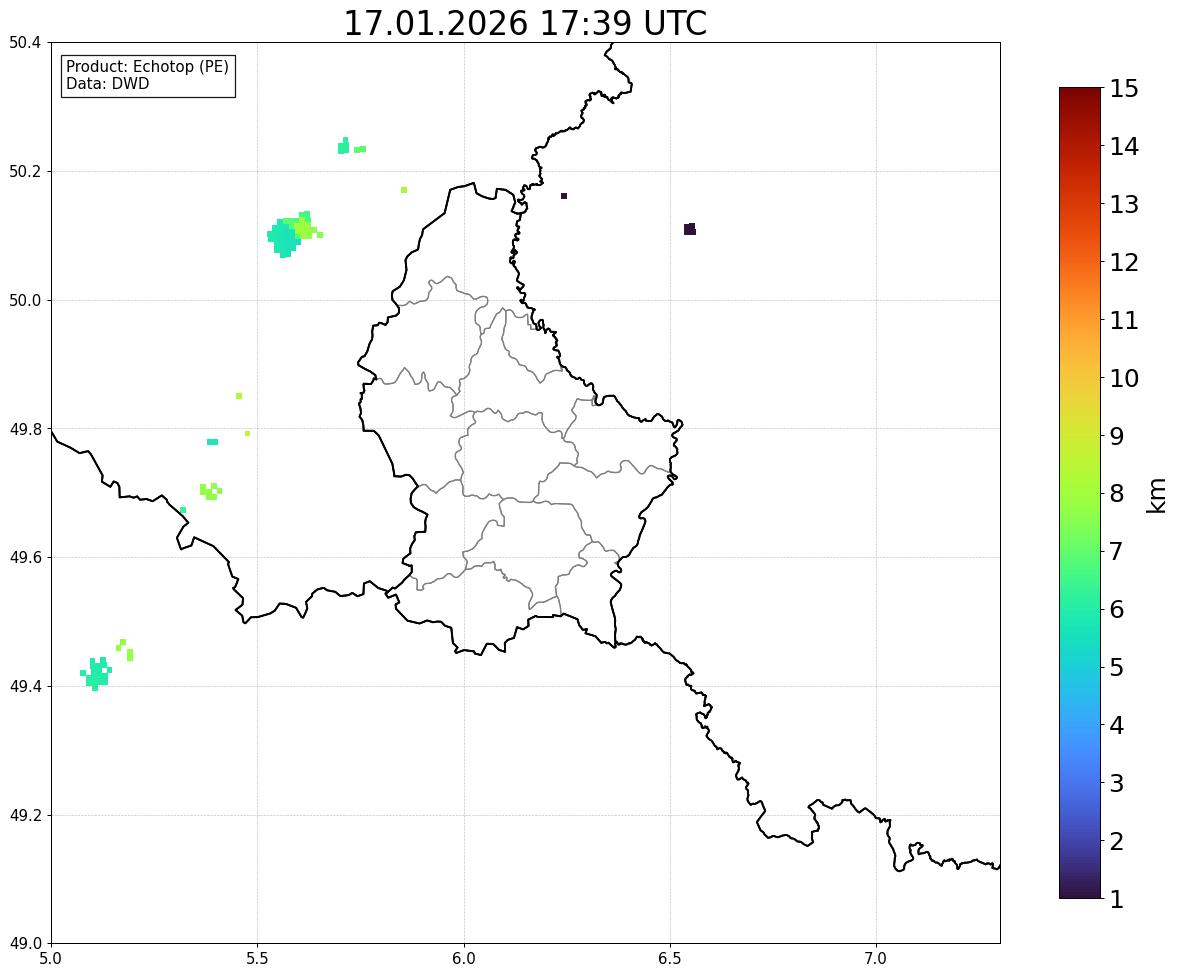
Task: Click the y-axis latitude label '49.8'
Action: [x=25, y=429]
